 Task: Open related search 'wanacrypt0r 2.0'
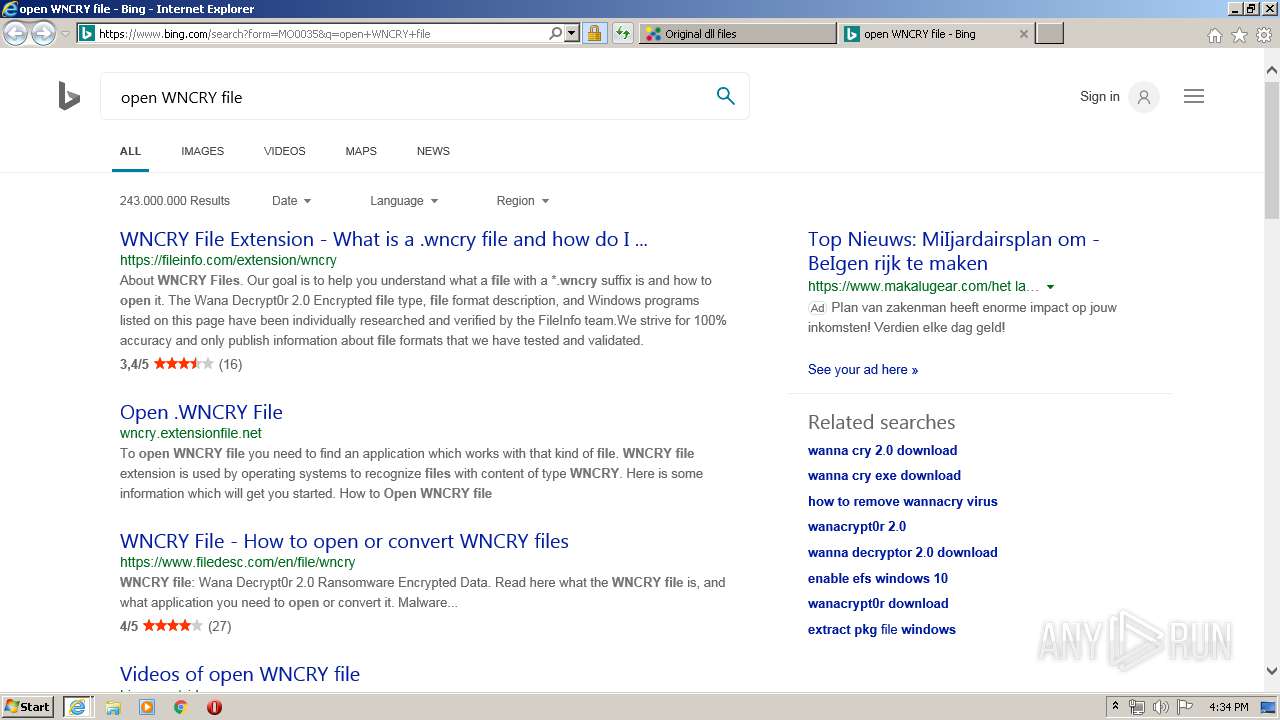(x=857, y=526)
